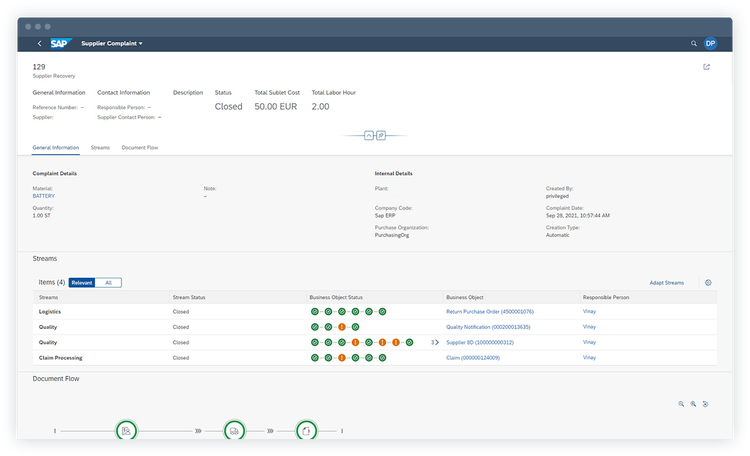Select the Logistics stream row
This screenshot has height=456, width=750.
(375, 311)
